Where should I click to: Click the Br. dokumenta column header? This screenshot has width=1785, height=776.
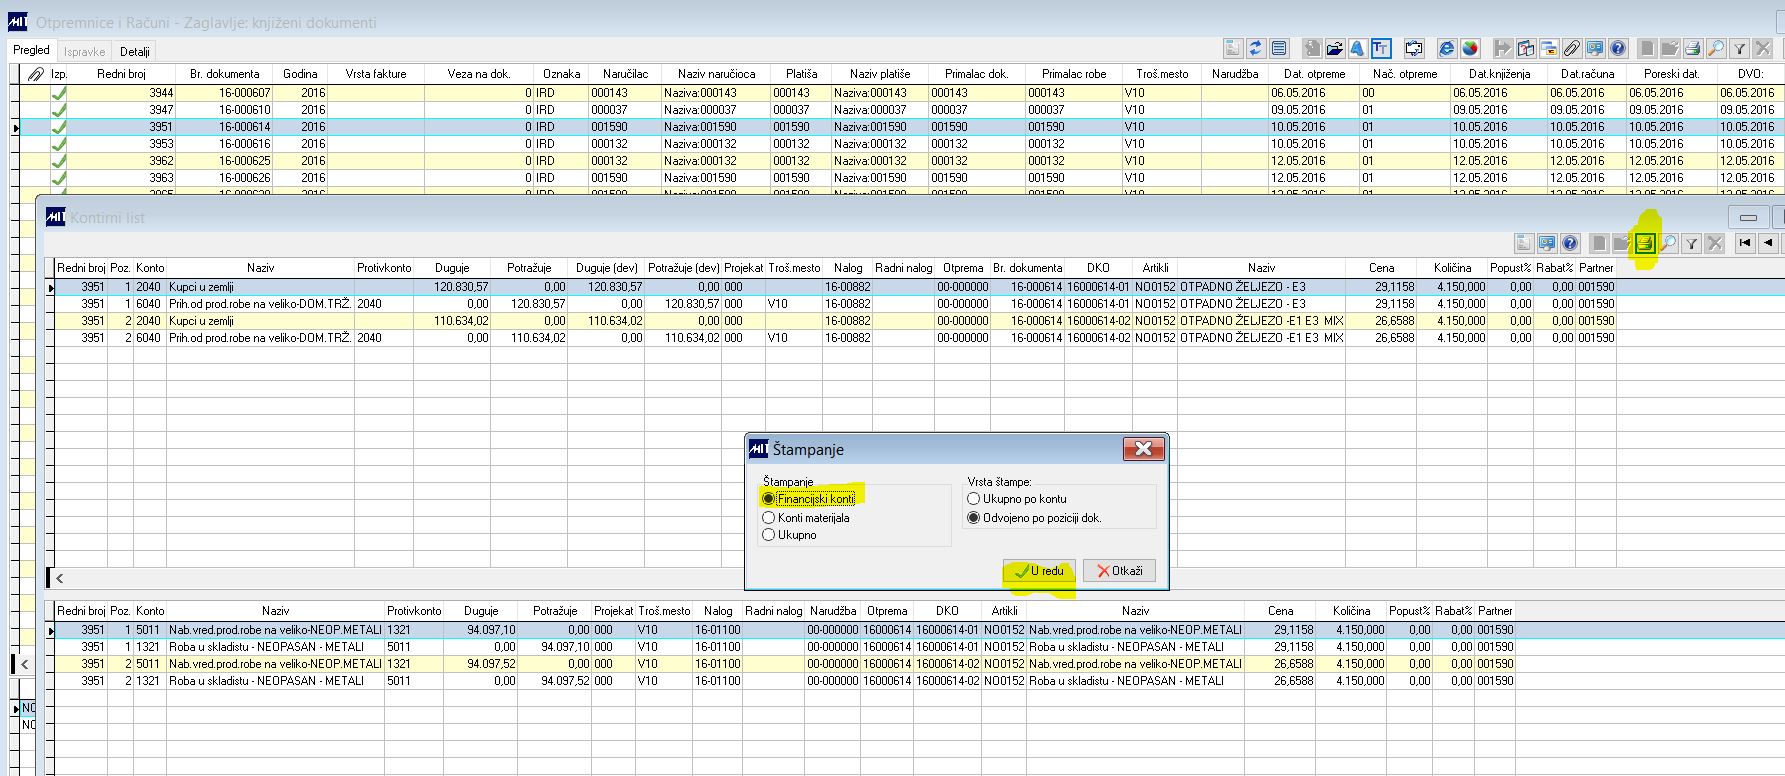coord(224,74)
